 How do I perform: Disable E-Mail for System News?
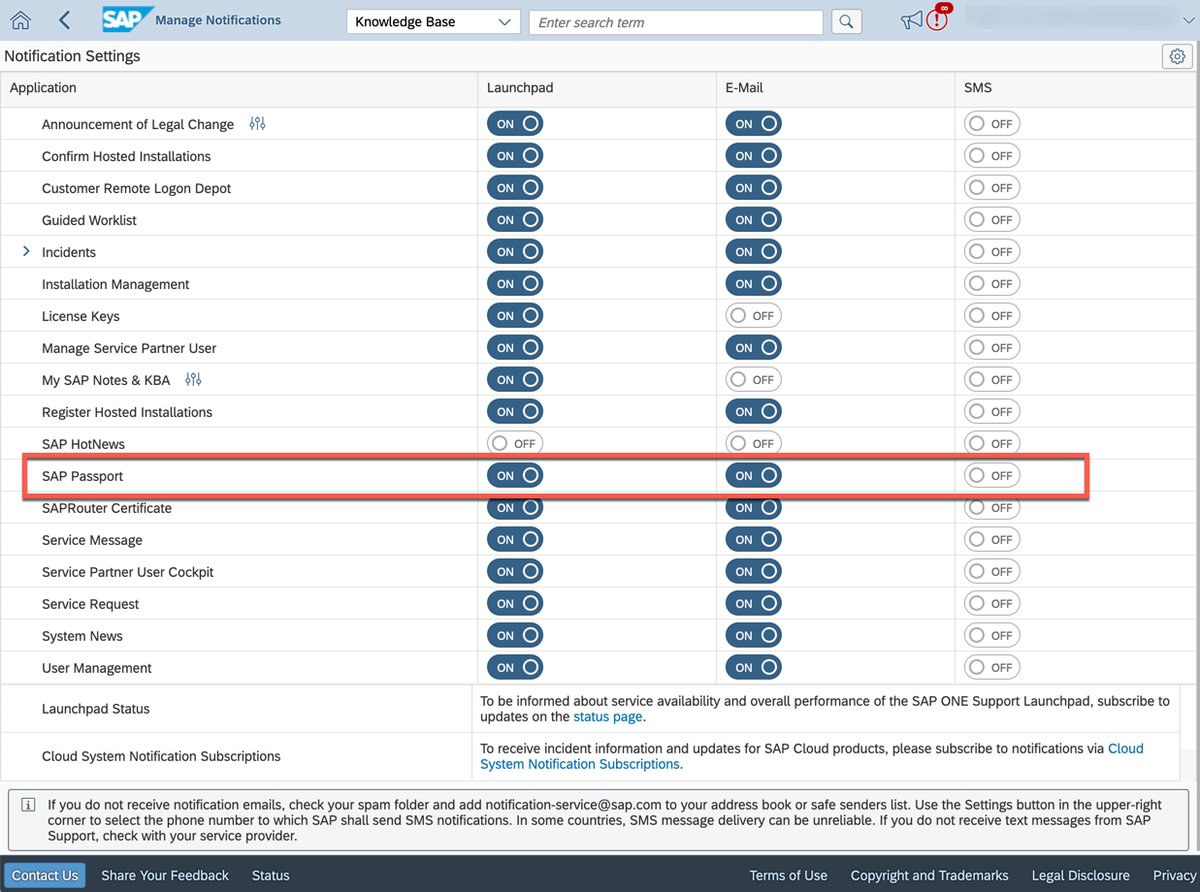753,636
